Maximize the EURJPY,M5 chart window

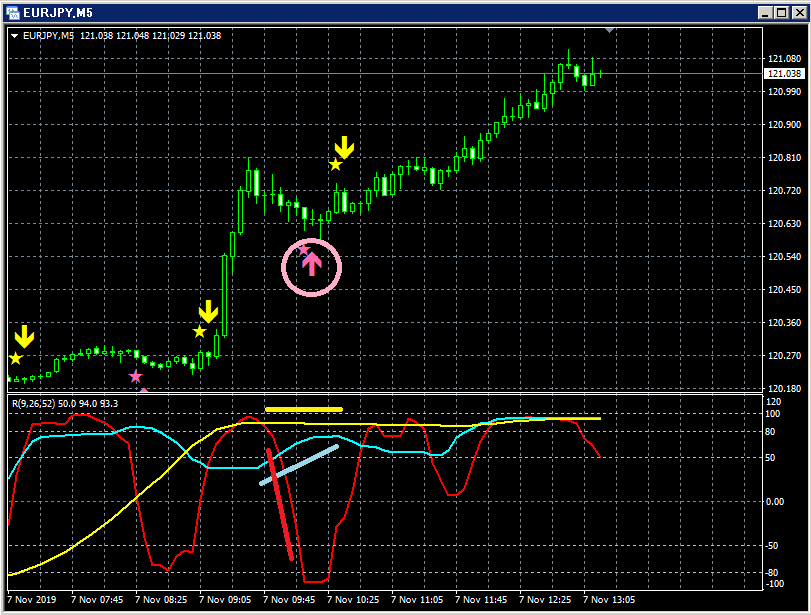click(782, 13)
